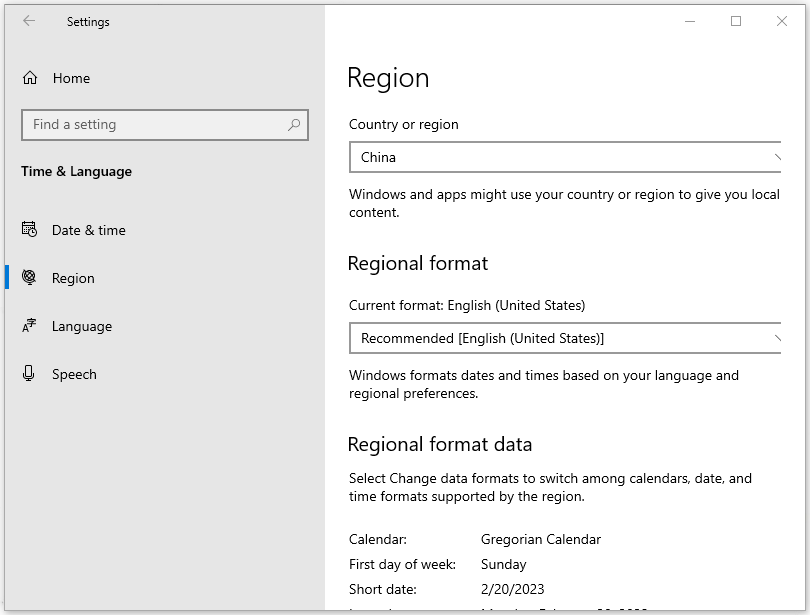Select Region in the sidebar
The height and width of the screenshot is (615, 810).
pyautogui.click(x=165, y=278)
